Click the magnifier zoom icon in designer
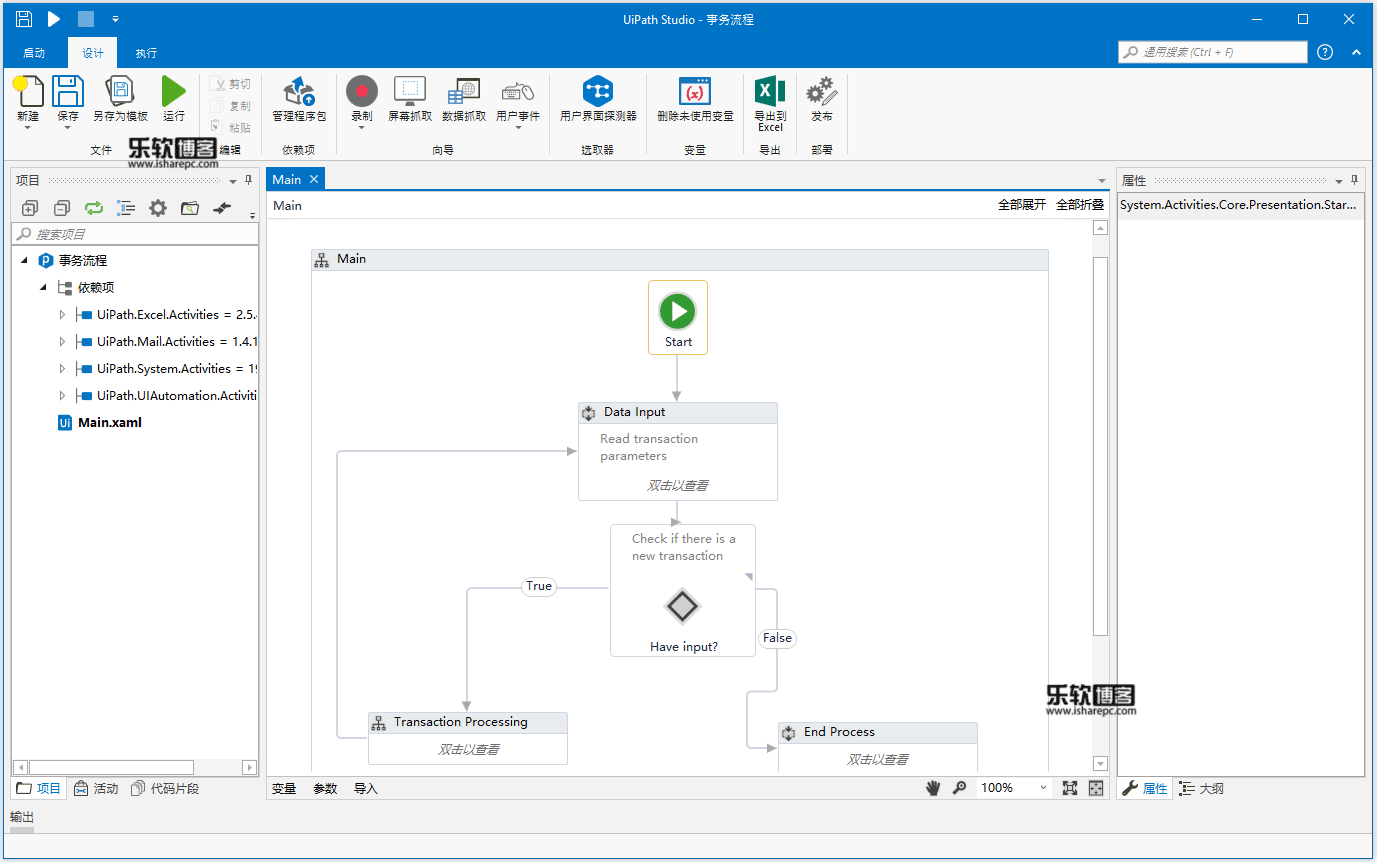1377x862 pixels. tap(960, 788)
